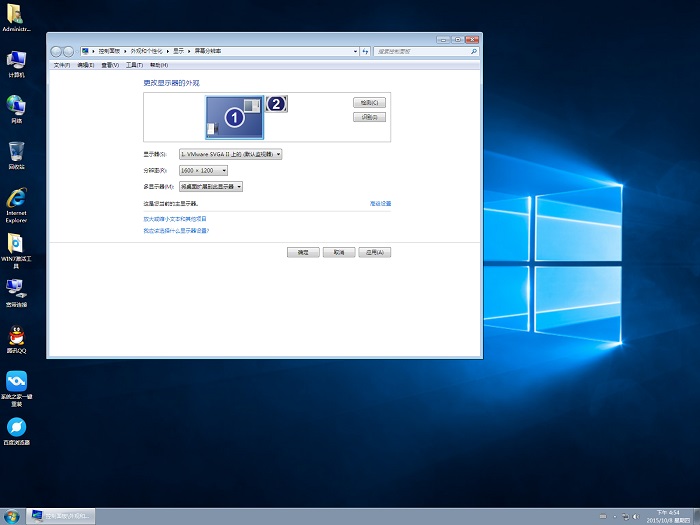Open the Advanced settings (高级设置) link
Image resolution: width=700 pixels, height=525 pixels.
[380, 203]
